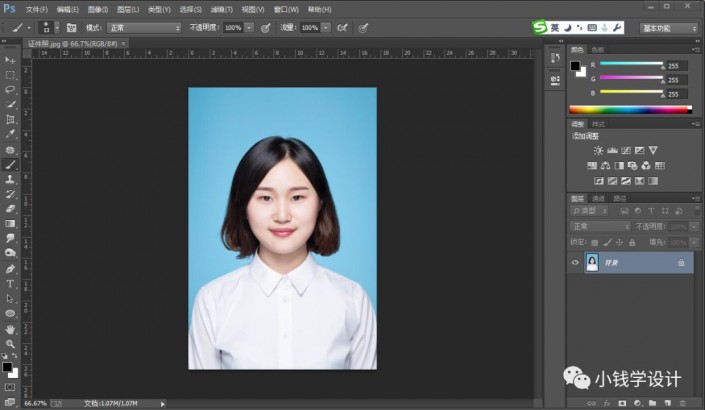The height and width of the screenshot is (410, 705).
Task: Add a Brightness/Contrast adjustment
Action: point(598,150)
